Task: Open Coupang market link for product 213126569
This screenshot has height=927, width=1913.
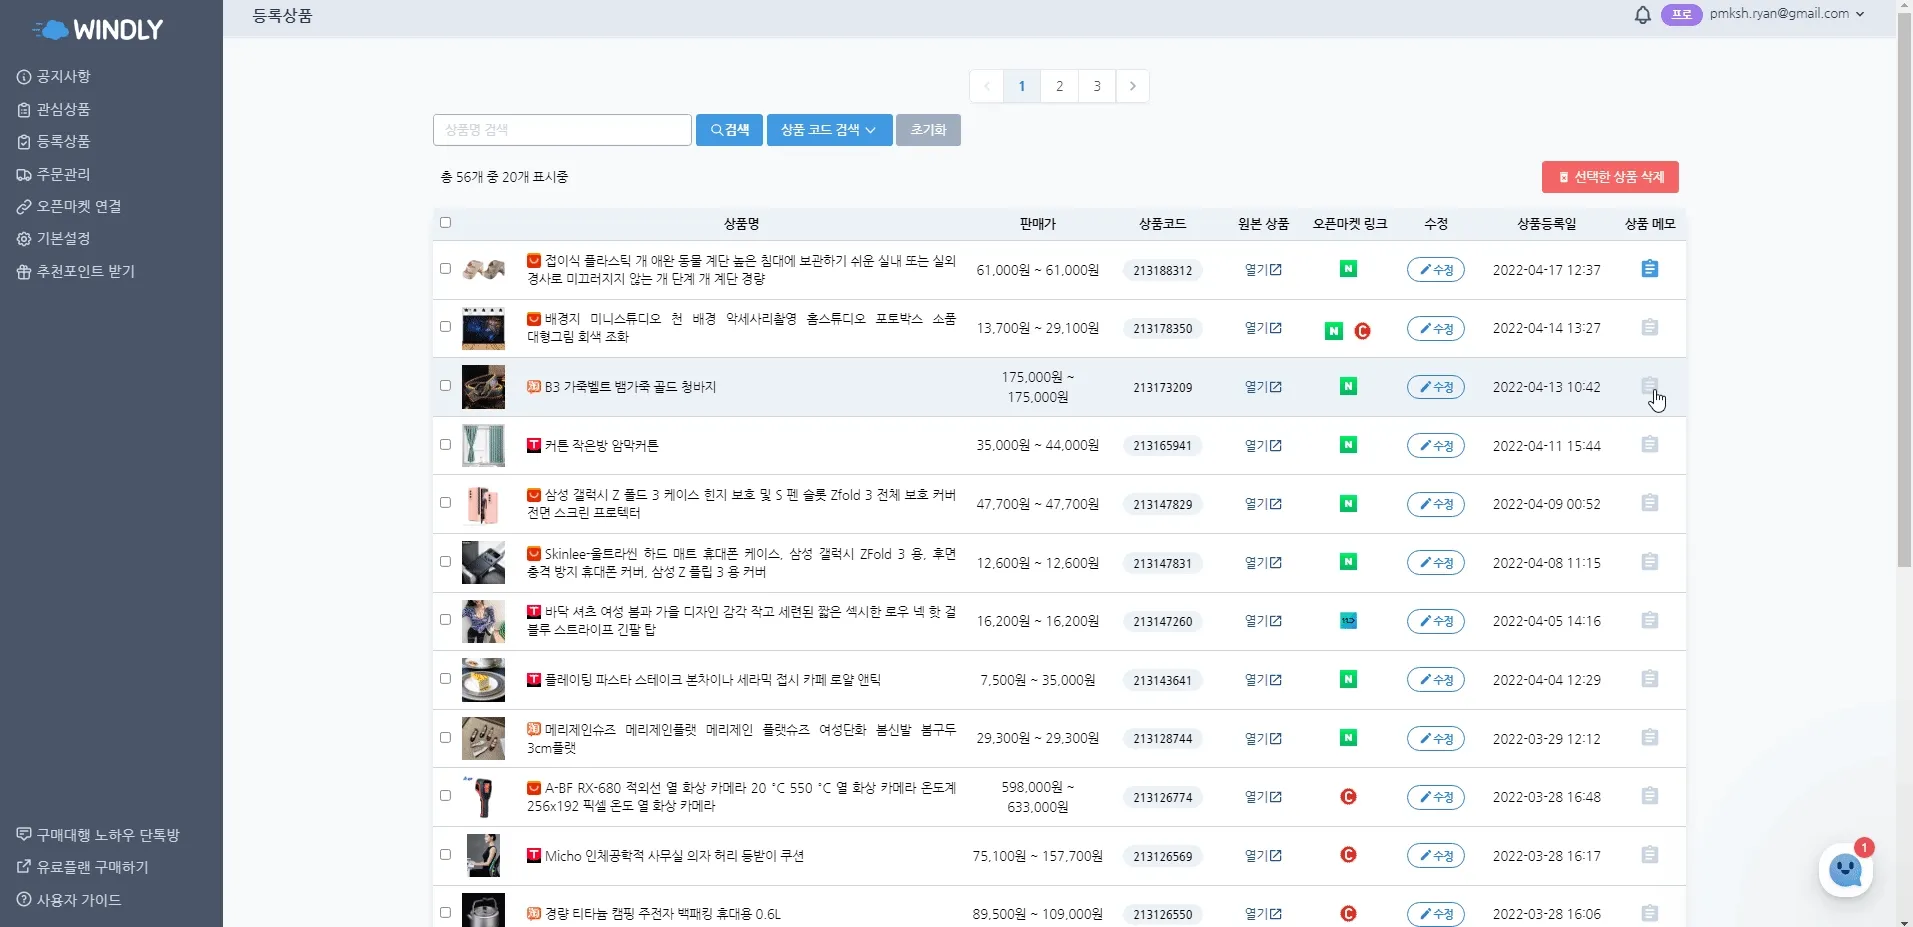Action: 1348,855
